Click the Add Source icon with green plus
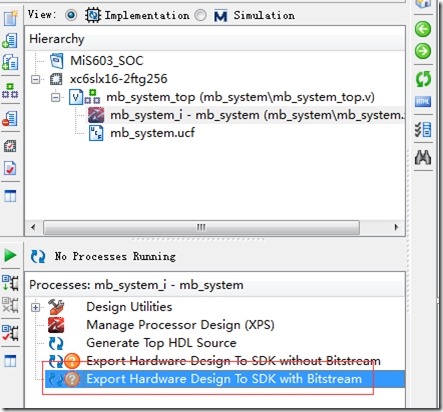Viewport: 443px width, 412px height. [x=10, y=41]
